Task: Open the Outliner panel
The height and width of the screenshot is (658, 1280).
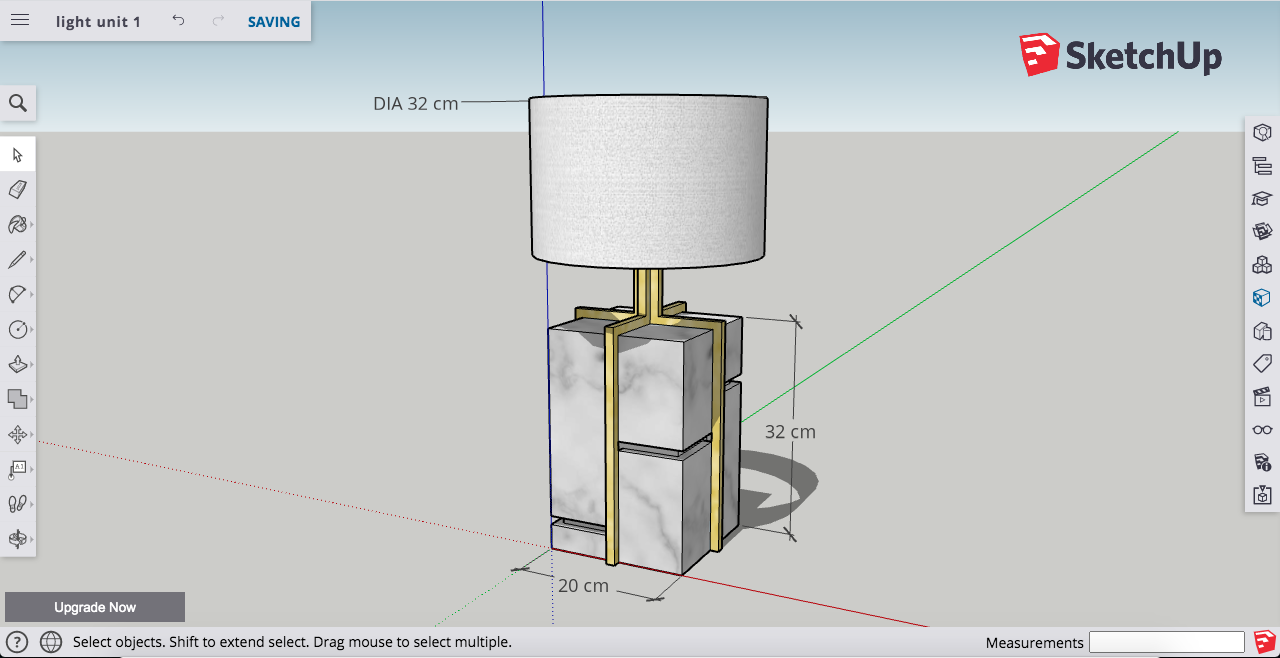Action: [x=1262, y=166]
